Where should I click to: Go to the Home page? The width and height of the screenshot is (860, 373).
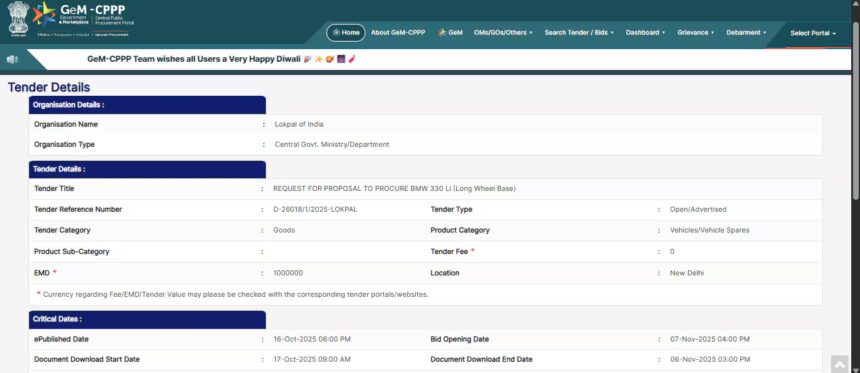pyautogui.click(x=346, y=33)
